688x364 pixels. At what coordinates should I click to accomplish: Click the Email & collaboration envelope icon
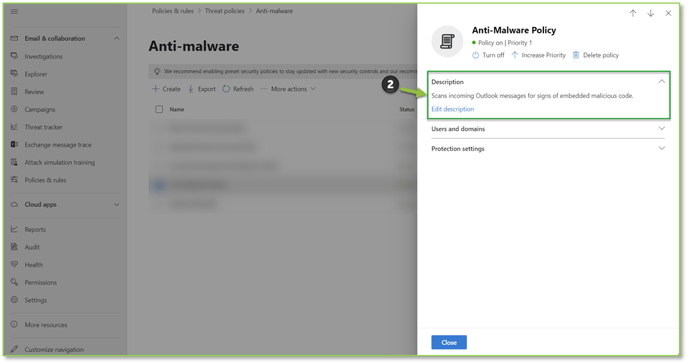[x=14, y=39]
